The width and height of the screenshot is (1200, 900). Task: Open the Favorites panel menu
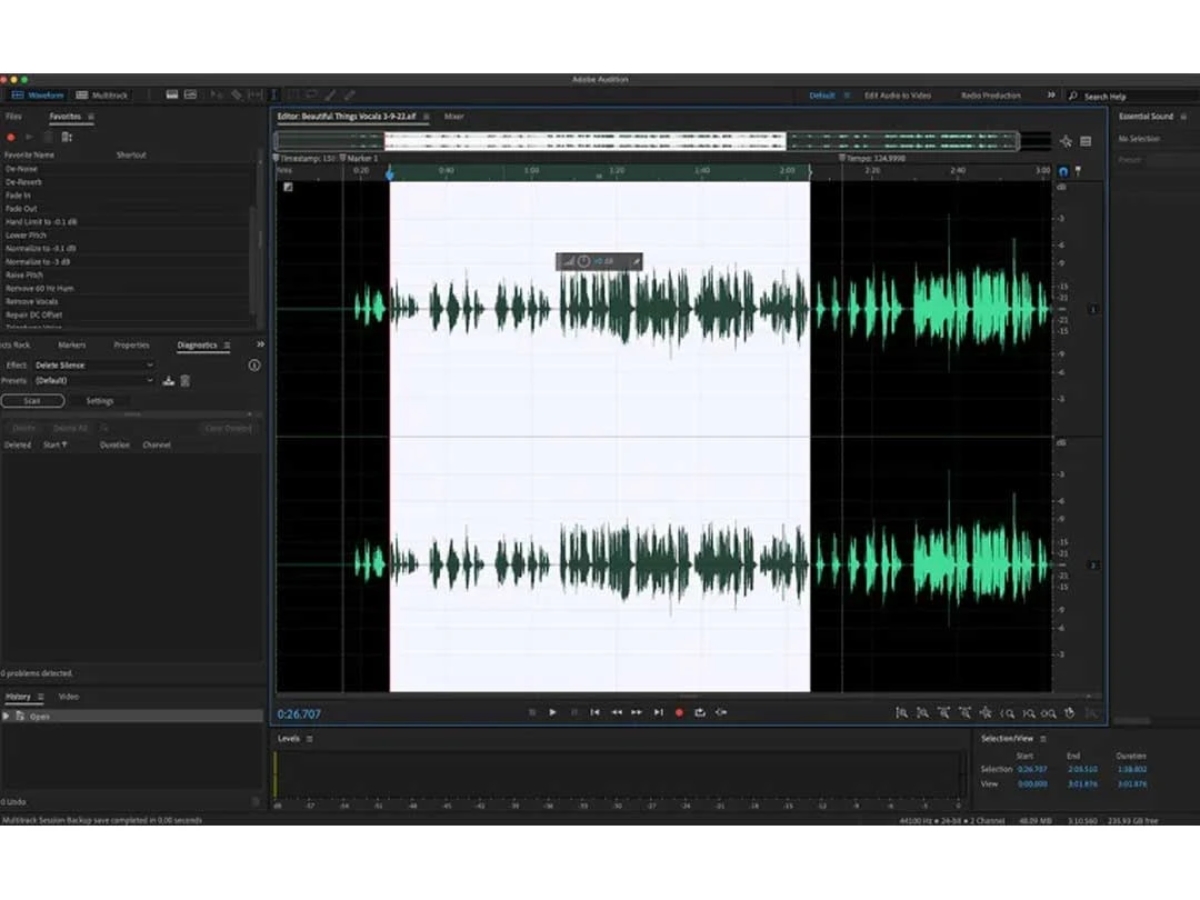point(91,116)
